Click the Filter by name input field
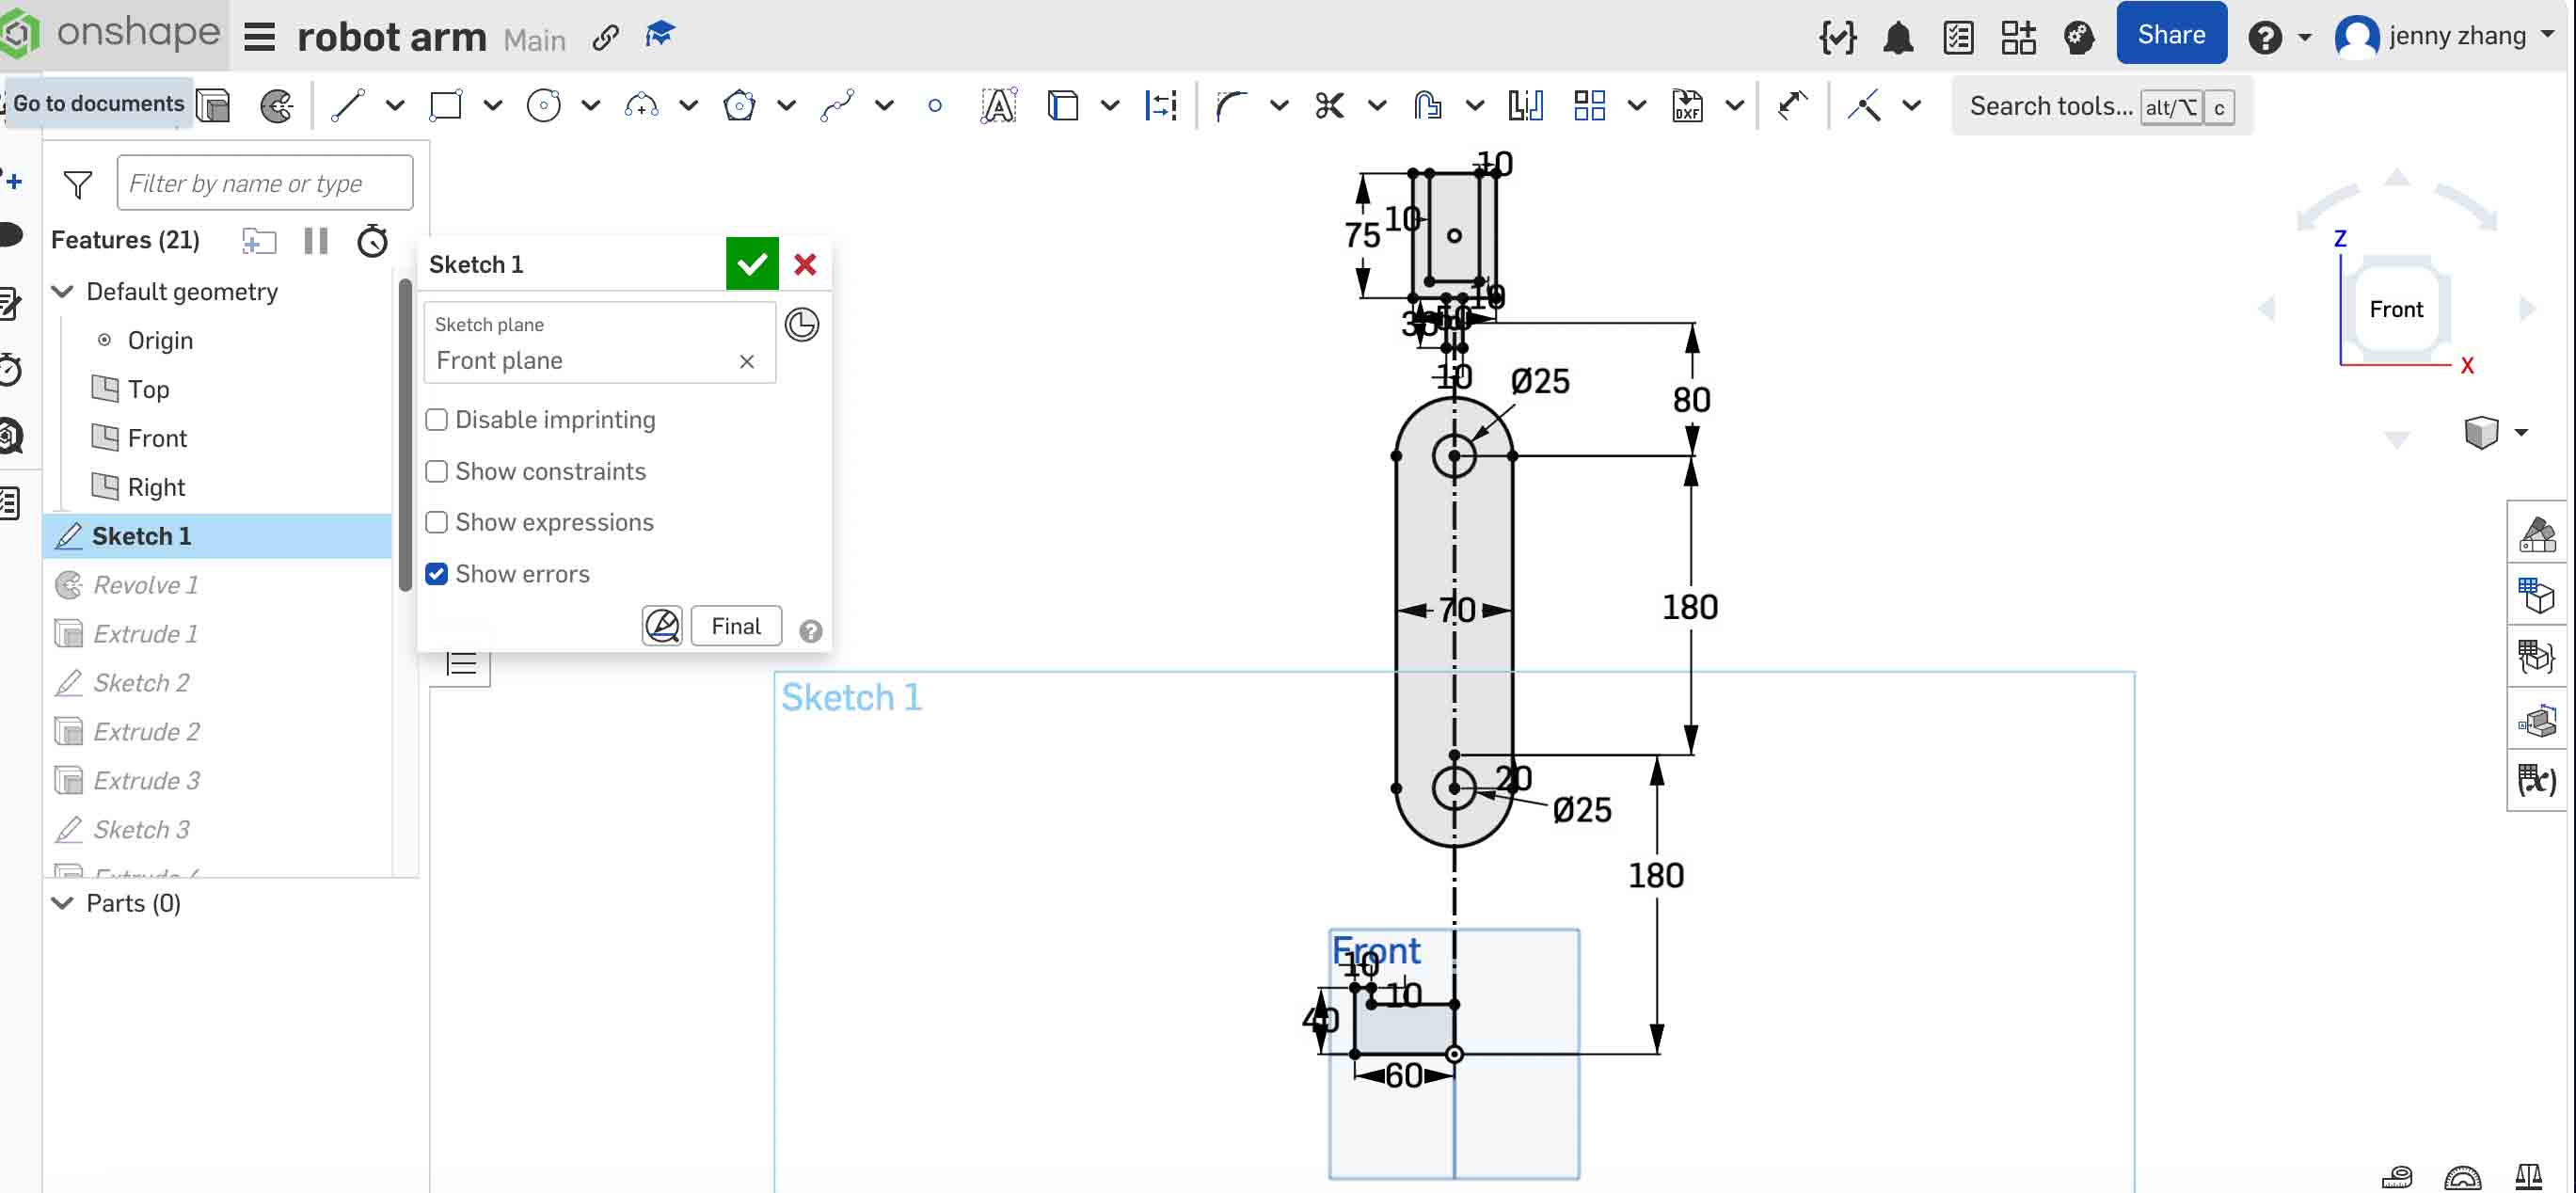The image size is (2576, 1193). pos(264,182)
